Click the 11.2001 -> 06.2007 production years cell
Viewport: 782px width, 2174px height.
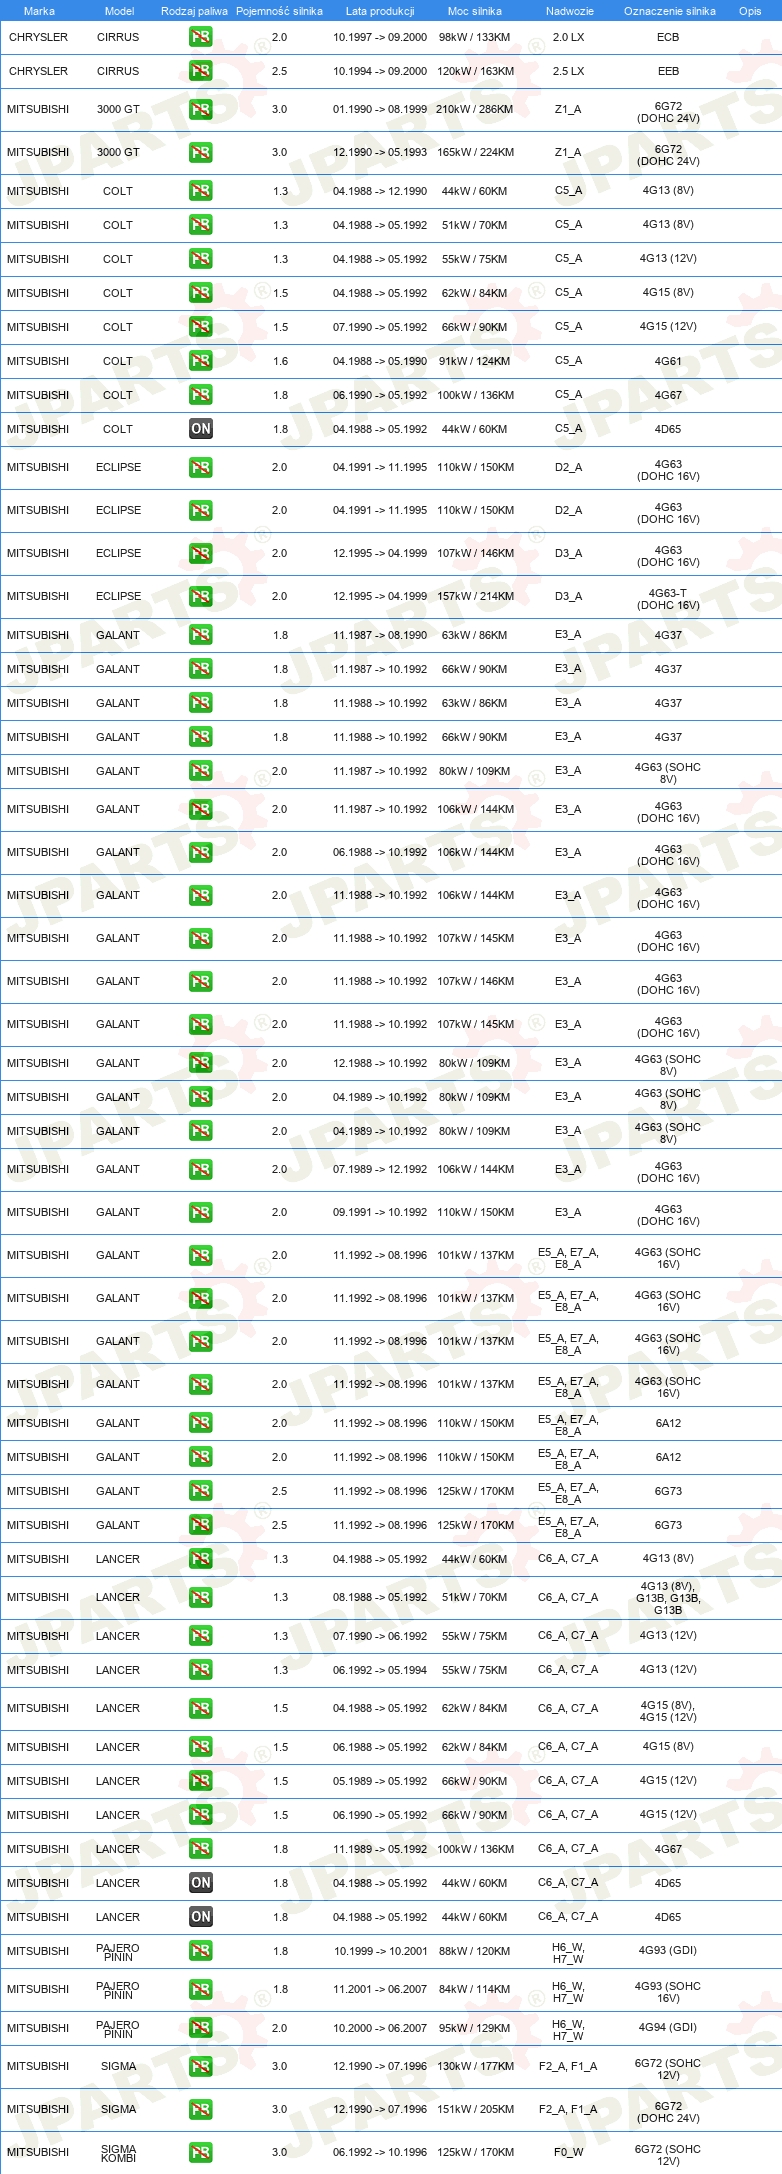pyautogui.click(x=380, y=1989)
